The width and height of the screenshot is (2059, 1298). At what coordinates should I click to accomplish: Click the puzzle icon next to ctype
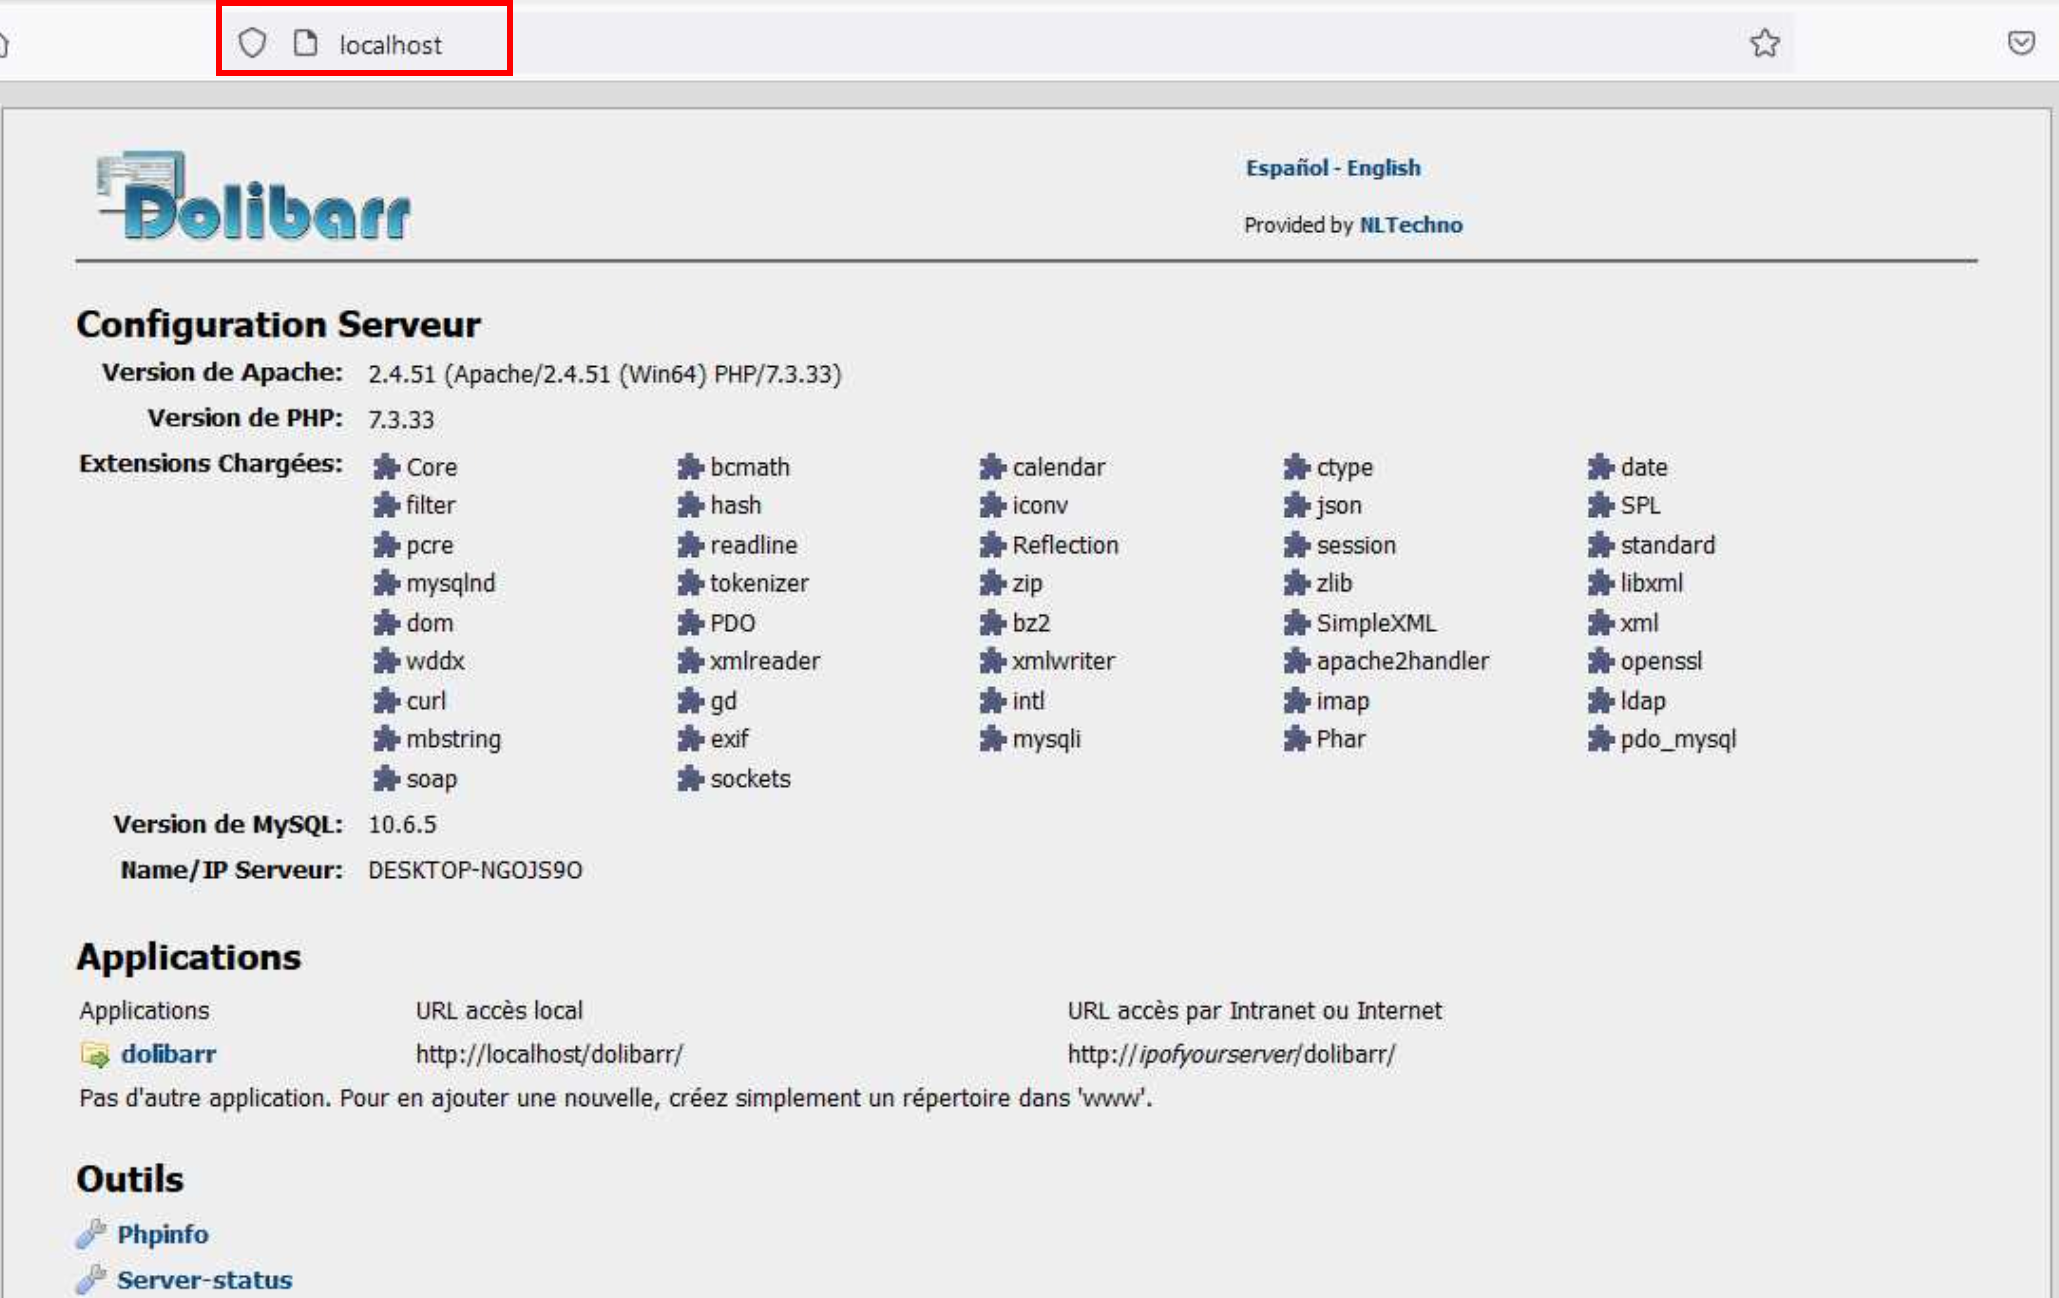click(x=1296, y=467)
